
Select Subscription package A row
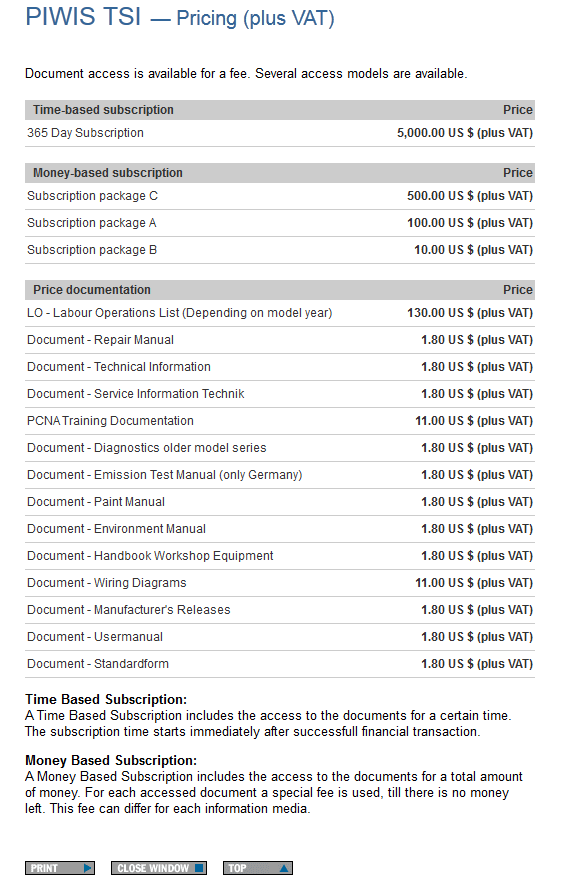click(280, 223)
